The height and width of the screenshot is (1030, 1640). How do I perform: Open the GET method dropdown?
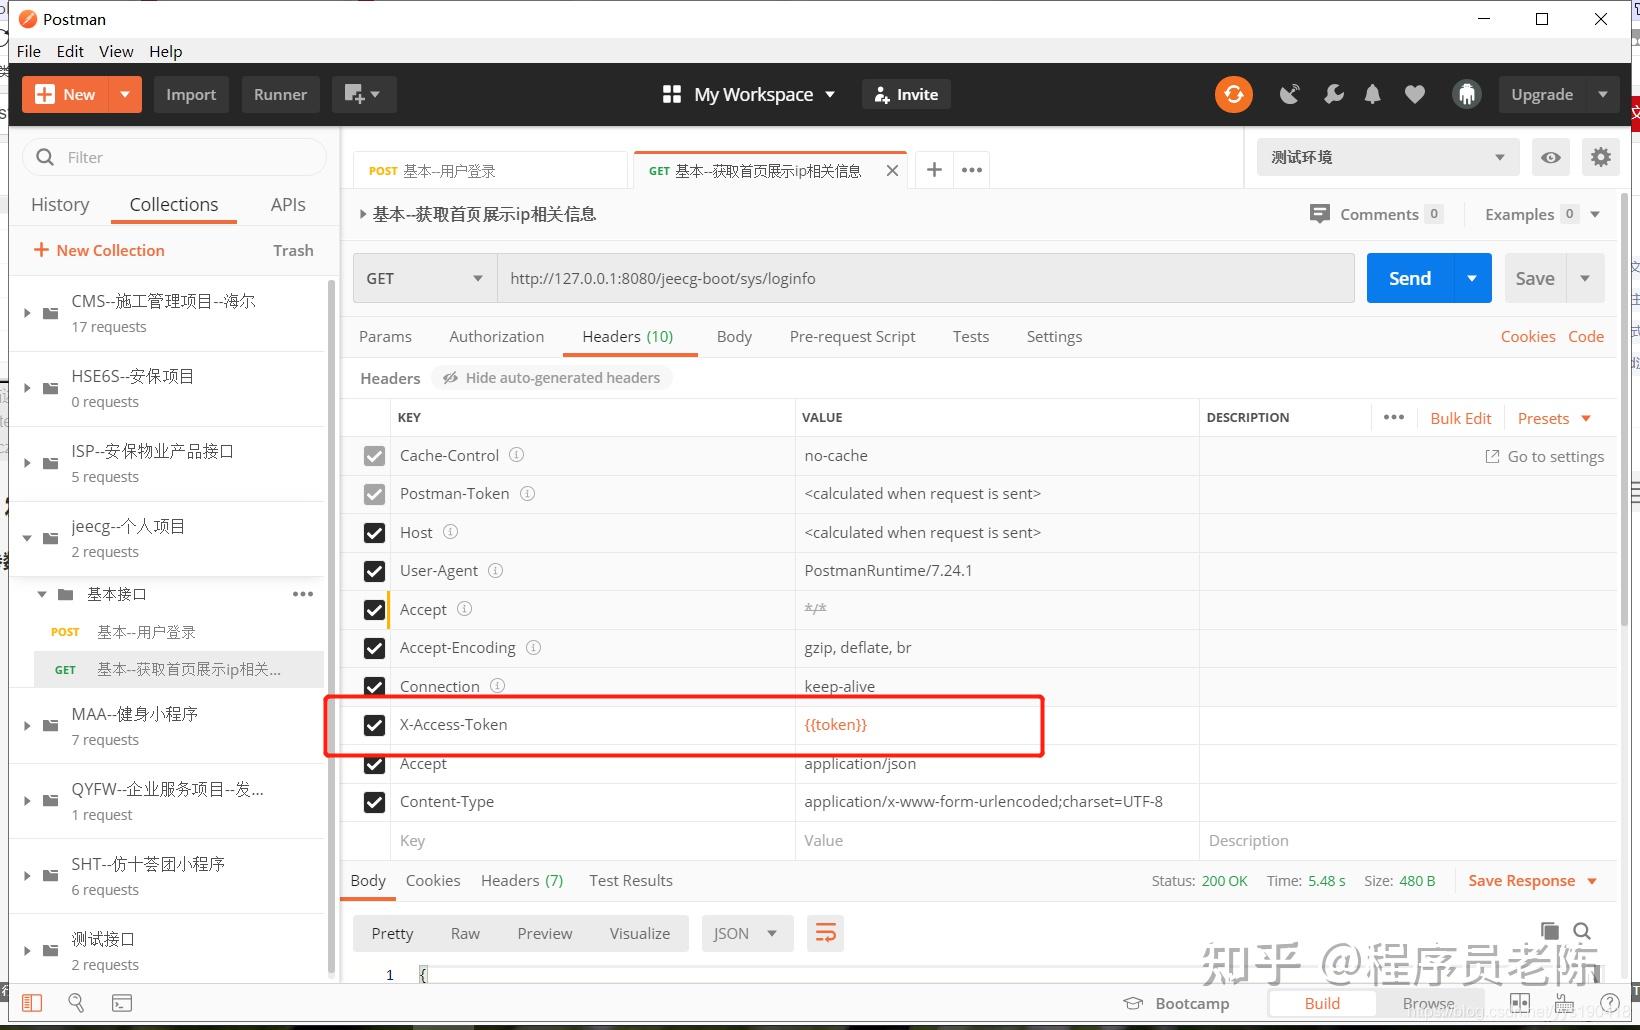coord(425,278)
